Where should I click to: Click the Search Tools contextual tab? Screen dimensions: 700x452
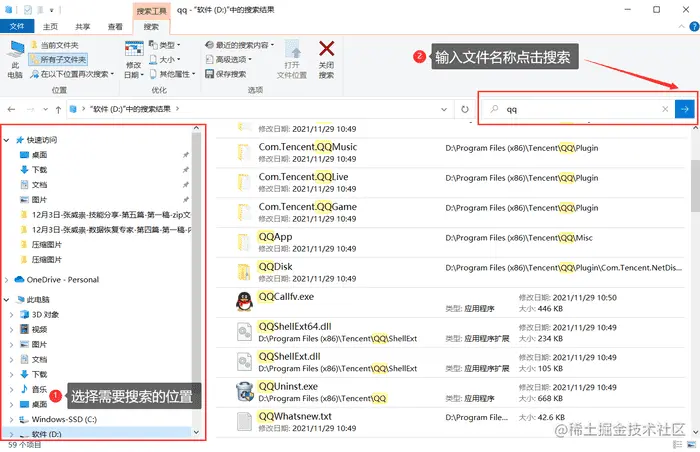(151, 11)
